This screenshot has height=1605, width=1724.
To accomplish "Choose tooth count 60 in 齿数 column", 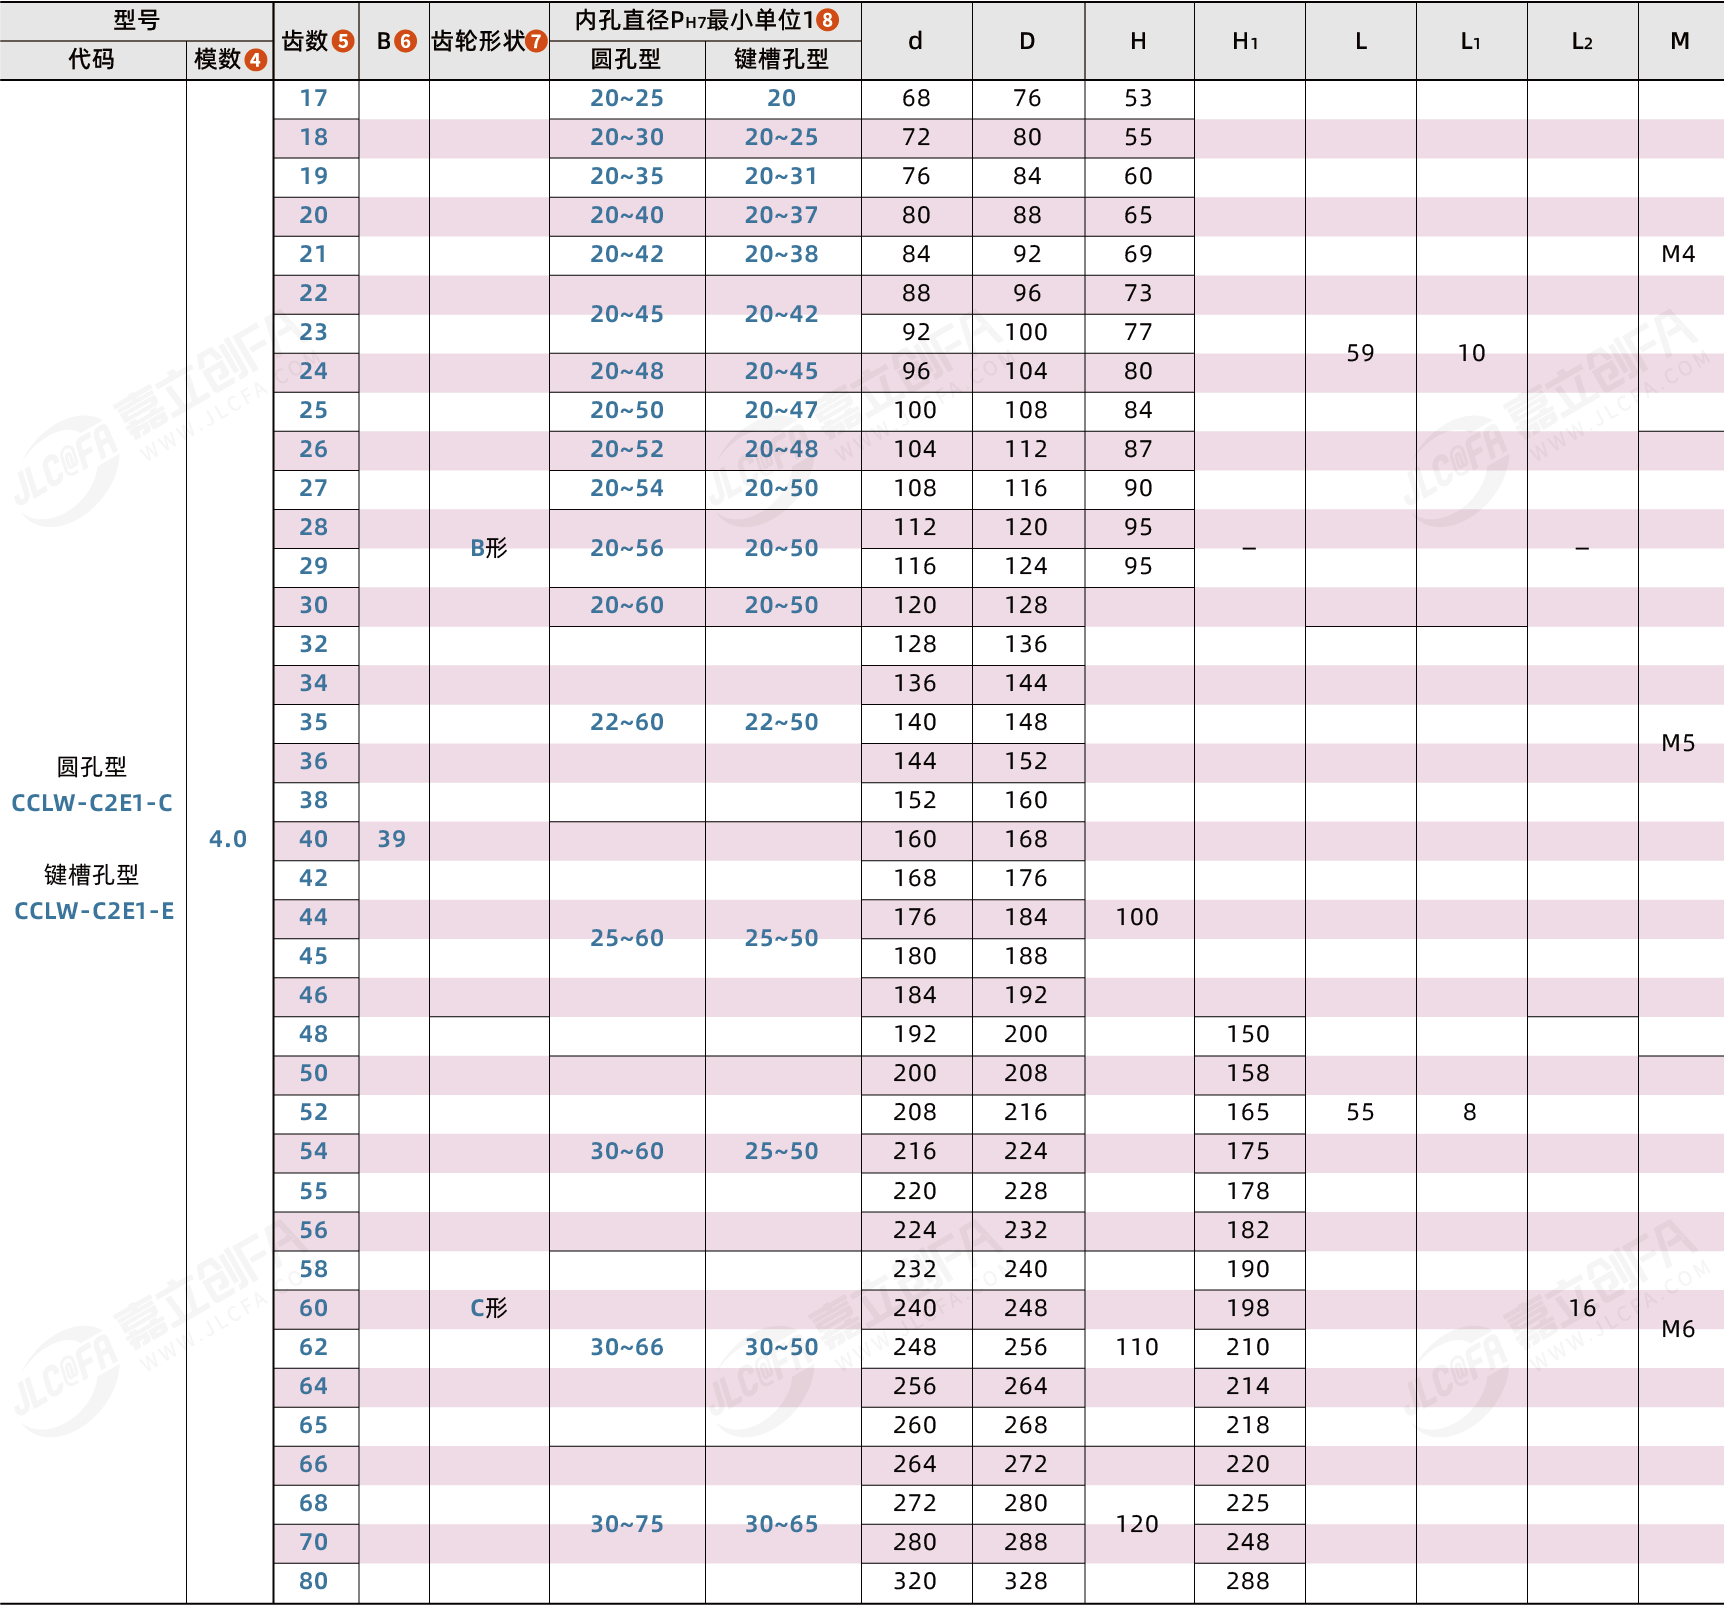I will [x=314, y=1308].
